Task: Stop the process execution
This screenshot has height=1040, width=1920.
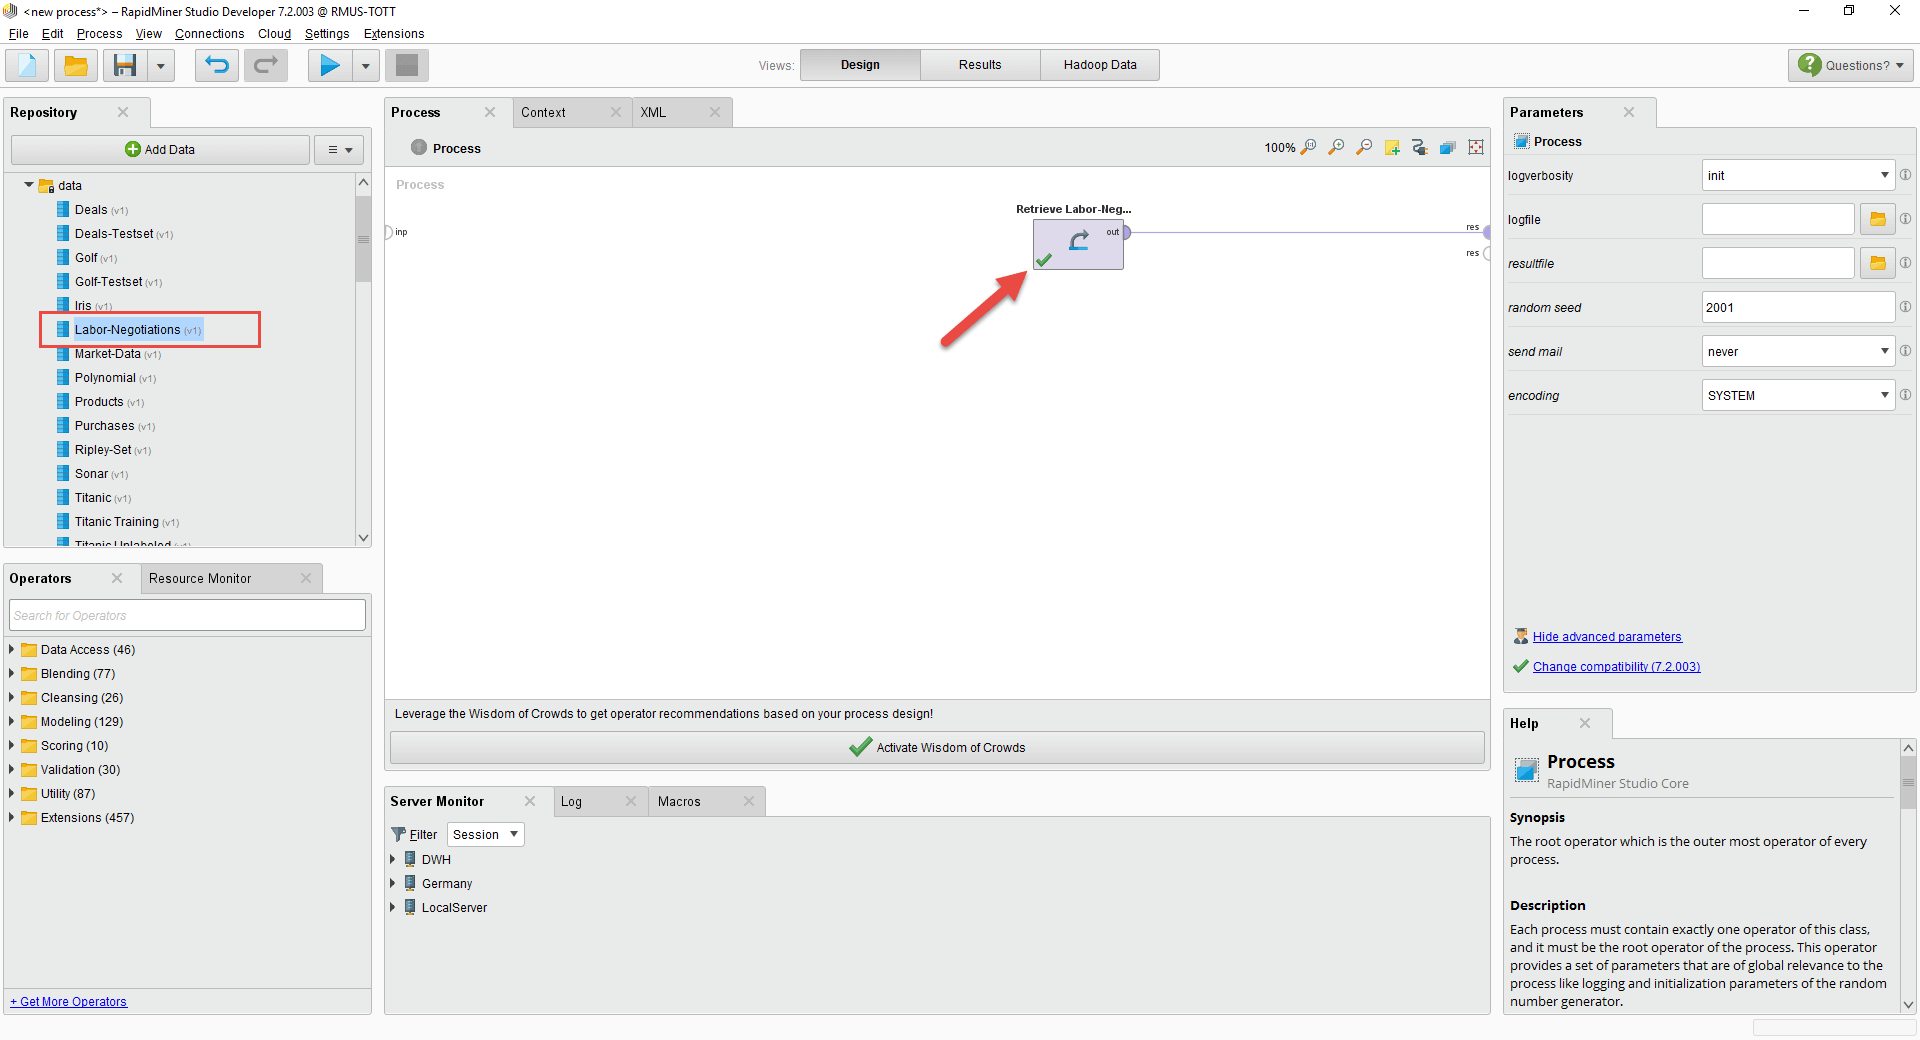Action: (407, 66)
